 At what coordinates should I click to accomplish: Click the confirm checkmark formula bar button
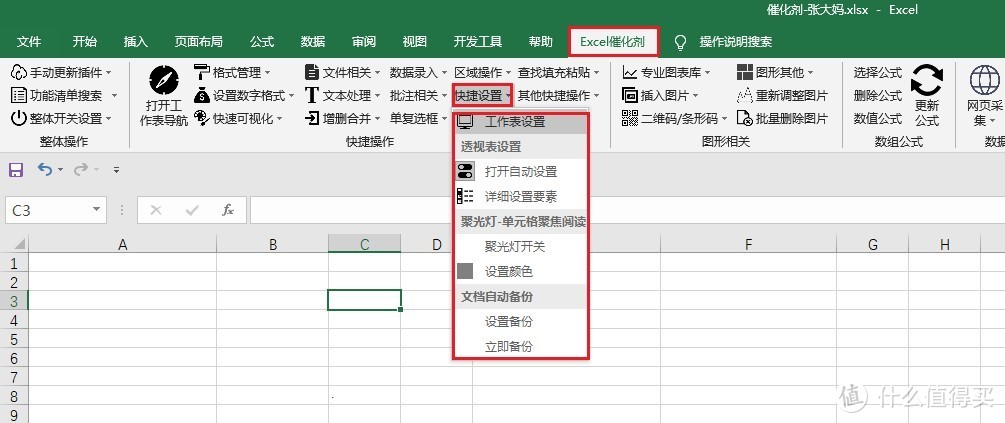point(192,210)
